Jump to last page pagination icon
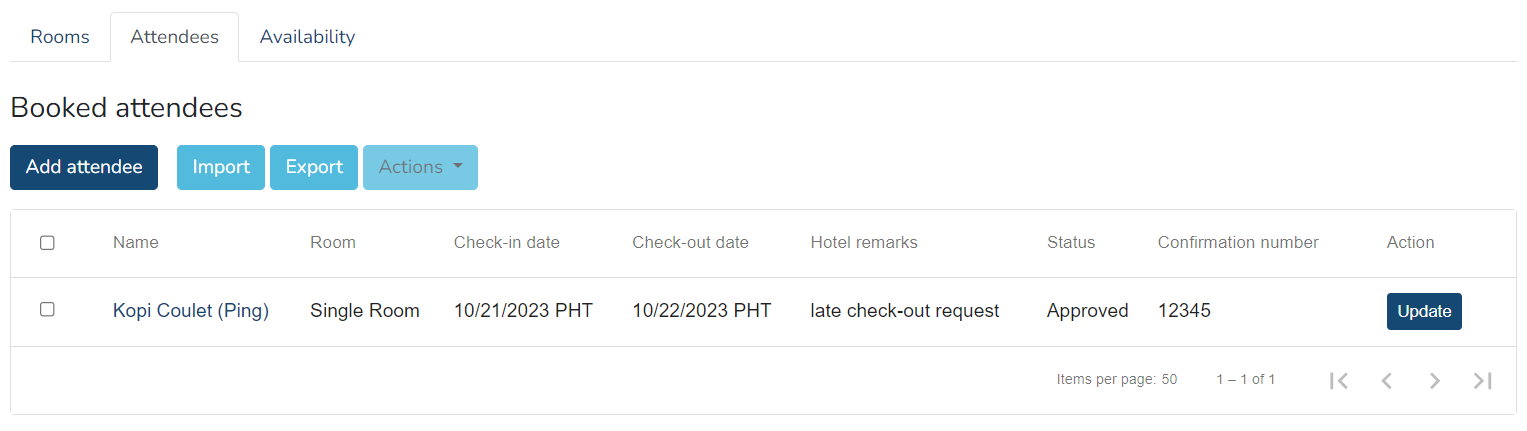Image resolution: width=1527 pixels, height=431 pixels. pos(1483,380)
